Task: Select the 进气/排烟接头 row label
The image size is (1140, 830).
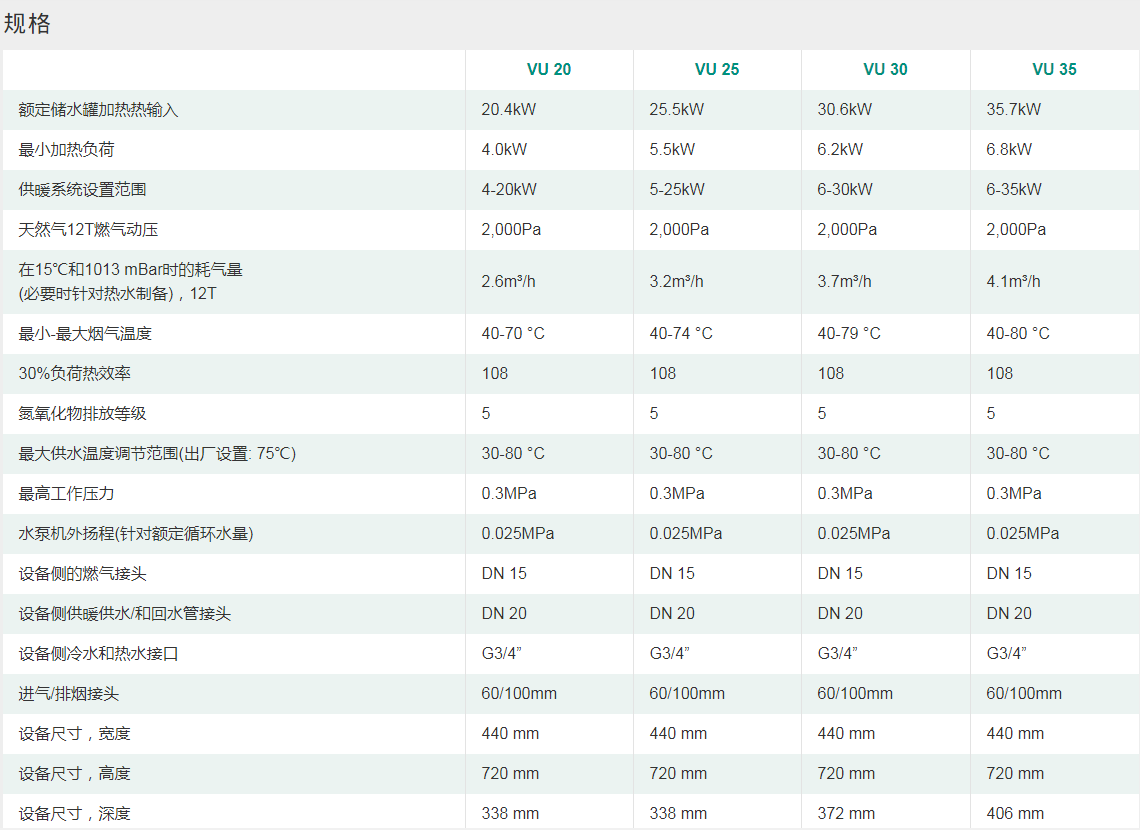Action: tap(69, 693)
